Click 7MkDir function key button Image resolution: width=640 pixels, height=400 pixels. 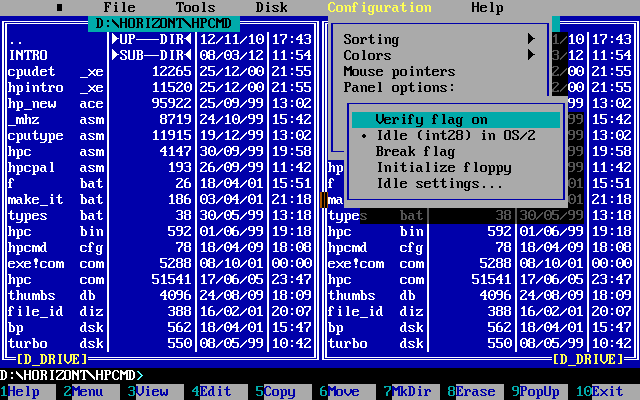click(x=412, y=392)
